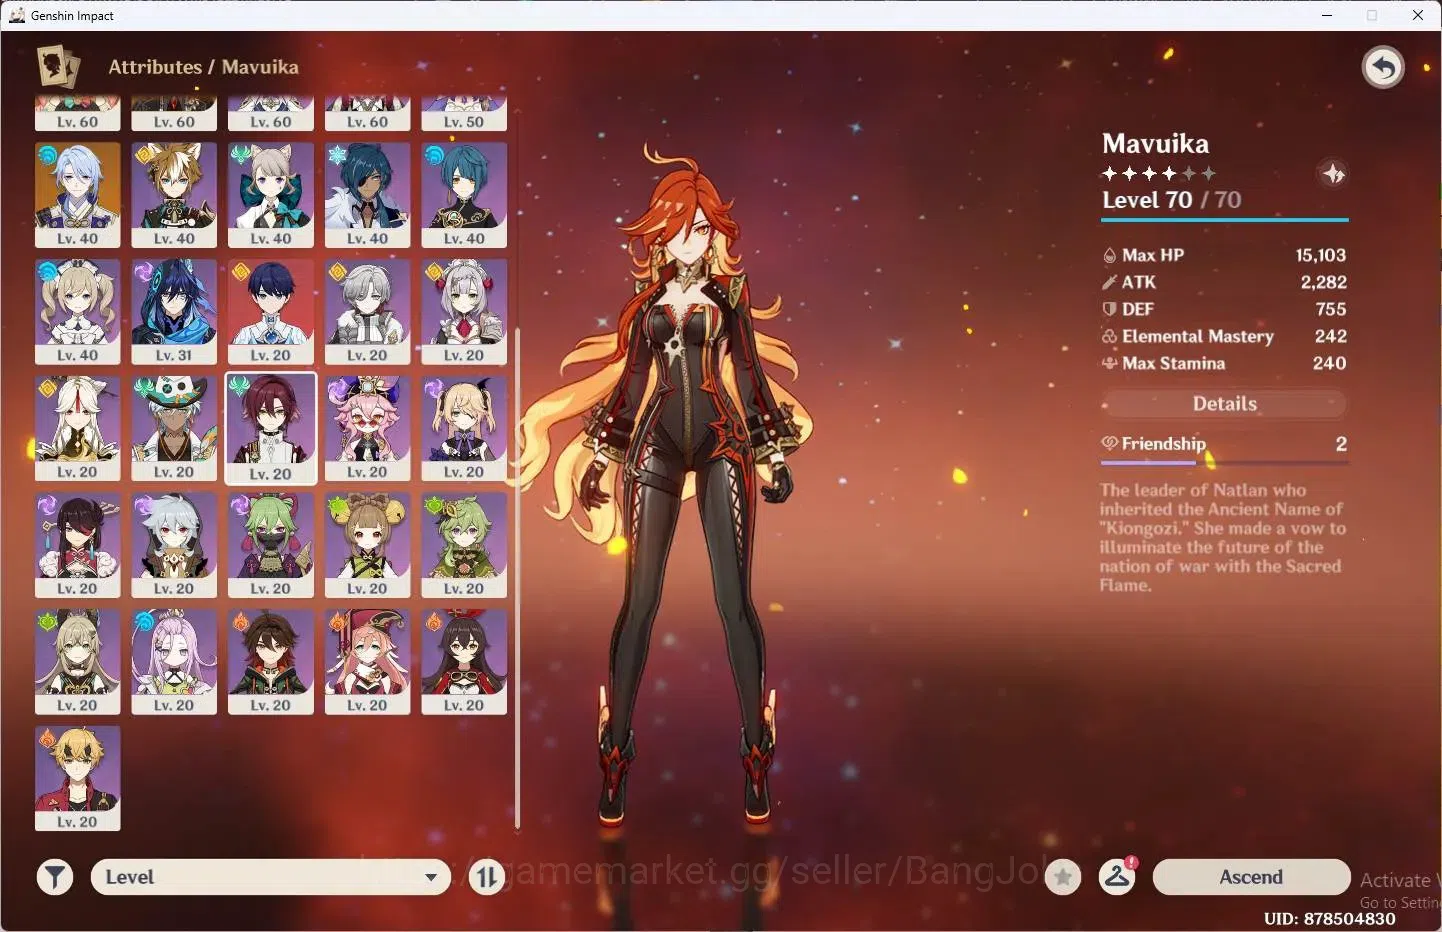Select Thoma portrait at Lv. 20
Image resolution: width=1442 pixels, height=932 pixels.
(78, 778)
